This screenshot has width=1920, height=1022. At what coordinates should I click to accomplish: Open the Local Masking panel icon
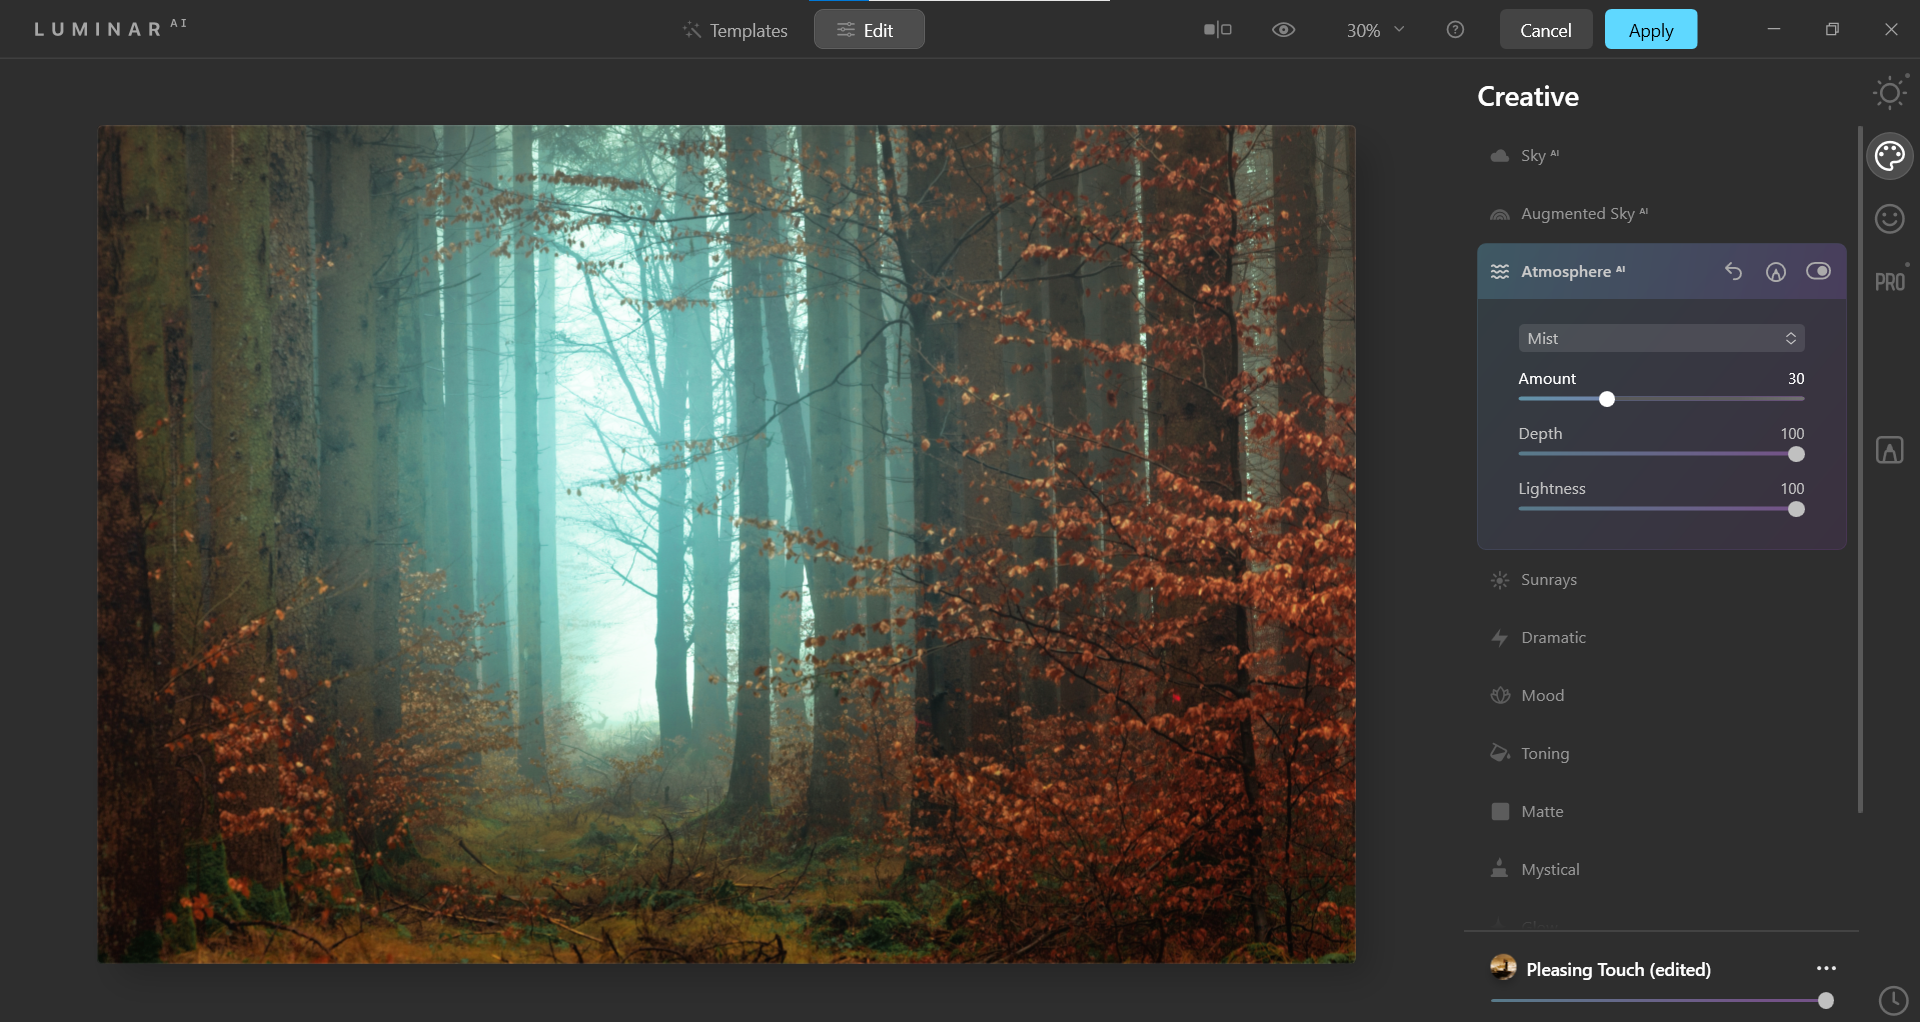pyautogui.click(x=1890, y=450)
